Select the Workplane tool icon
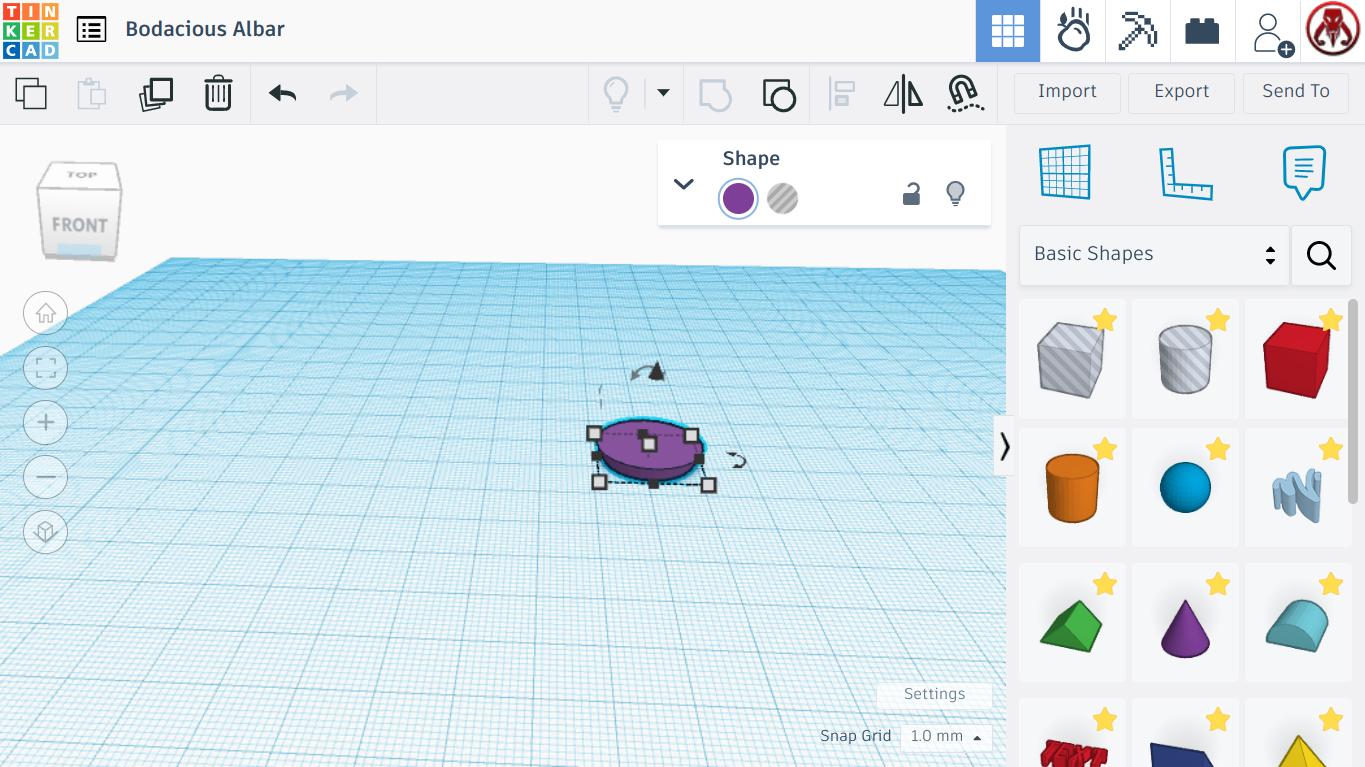This screenshot has height=767, width=1365. coord(1065,172)
